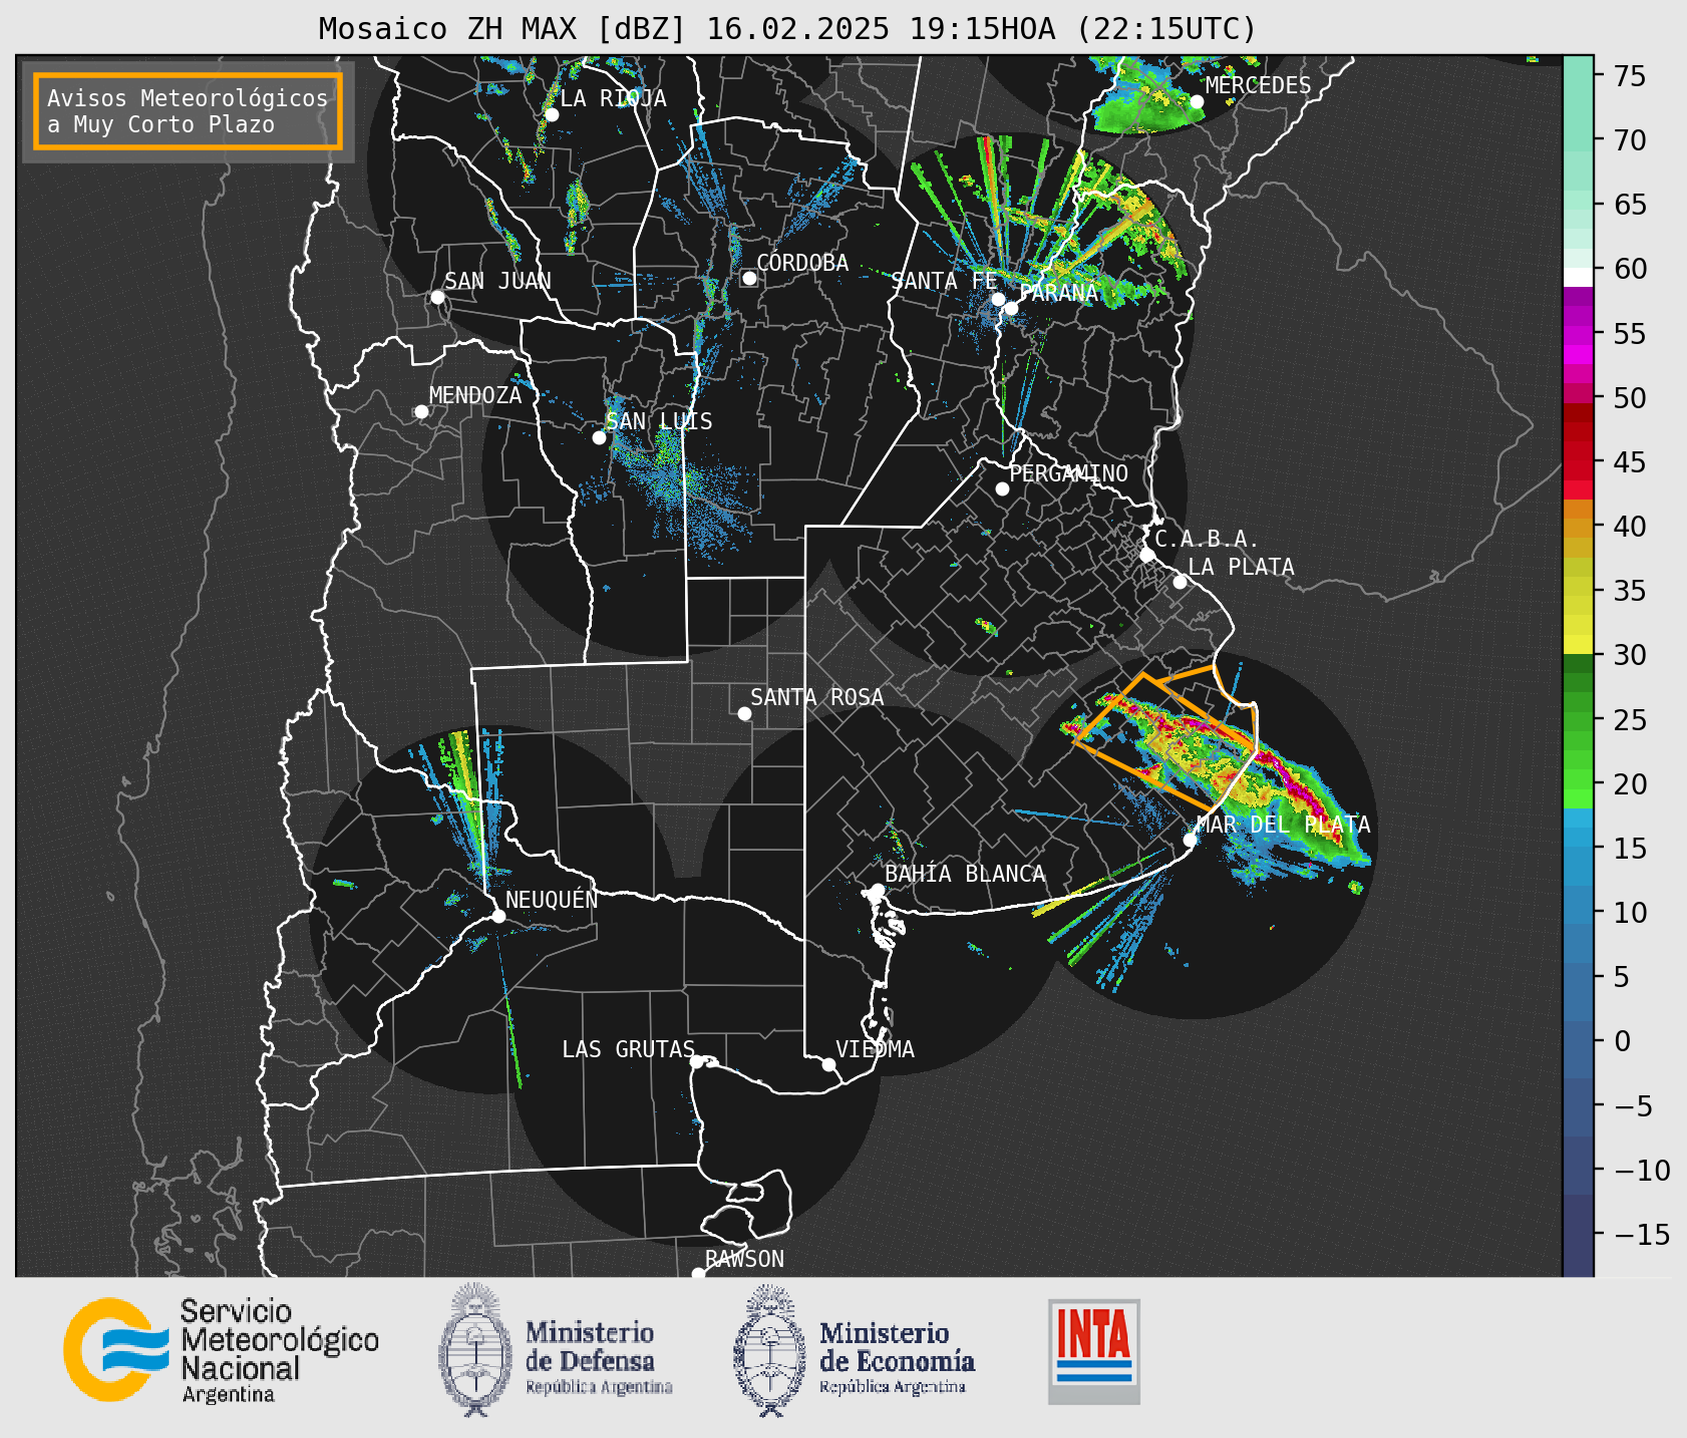Click the yellow 30 dBZ color on scale
Screen dimensions: 1687x1438
(x=1578, y=644)
